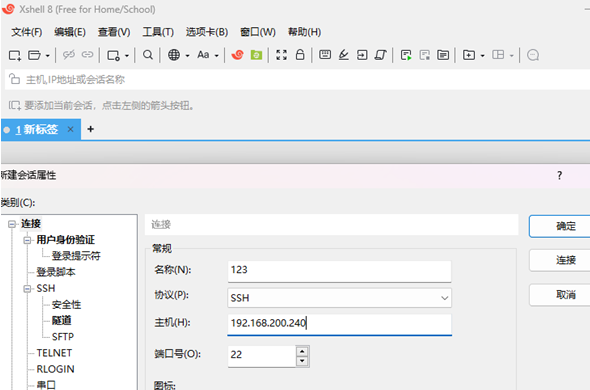
Task: Click the log document toolbar icon
Action: [443, 55]
